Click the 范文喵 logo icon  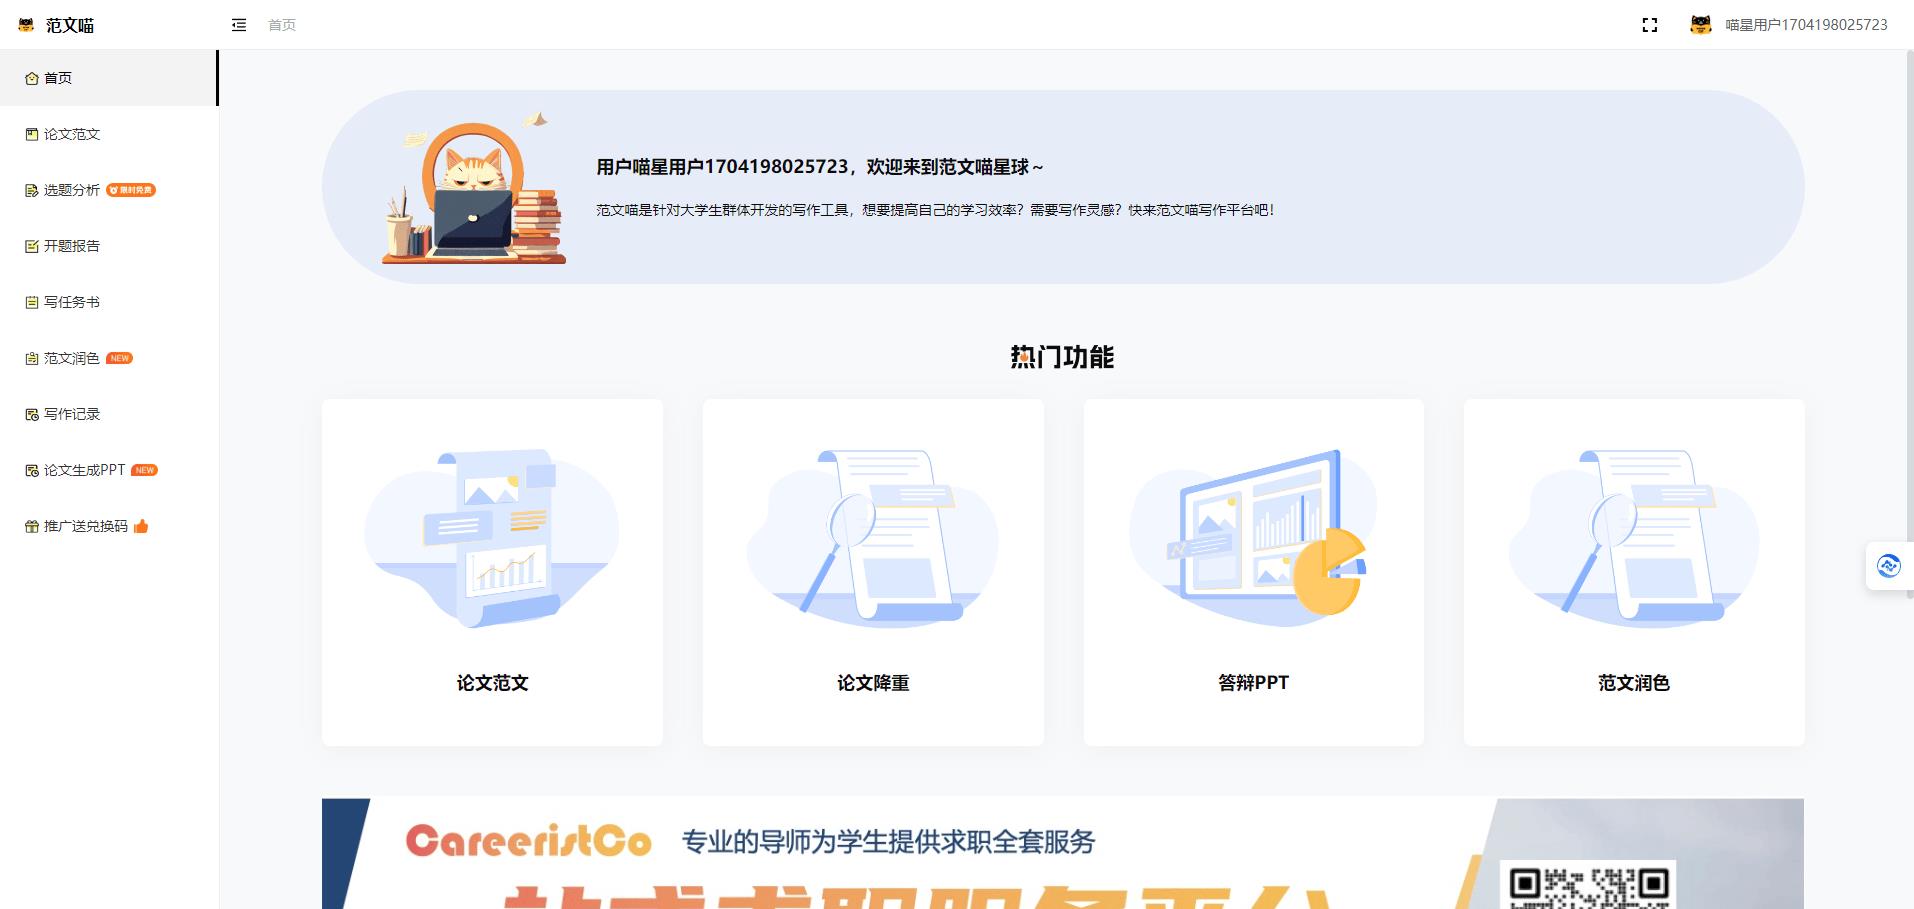pyautogui.click(x=26, y=25)
